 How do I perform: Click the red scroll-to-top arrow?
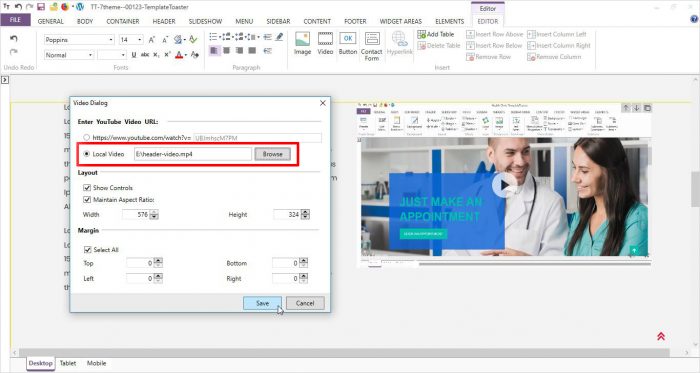click(x=661, y=336)
